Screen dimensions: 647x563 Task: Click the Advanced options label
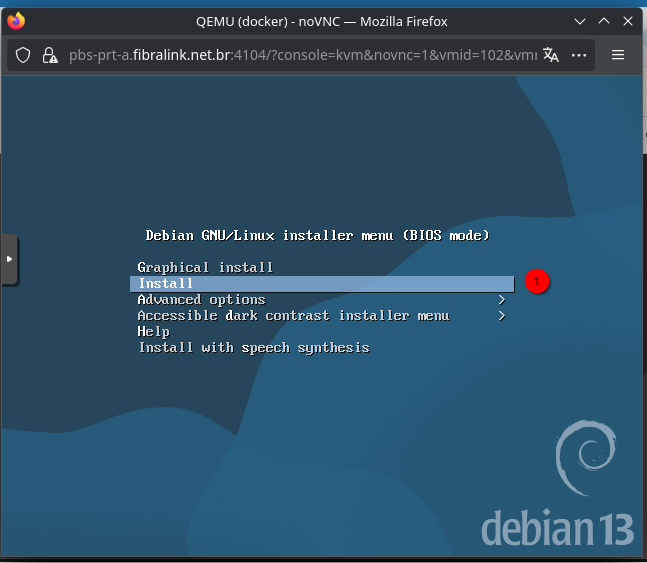coord(201,300)
